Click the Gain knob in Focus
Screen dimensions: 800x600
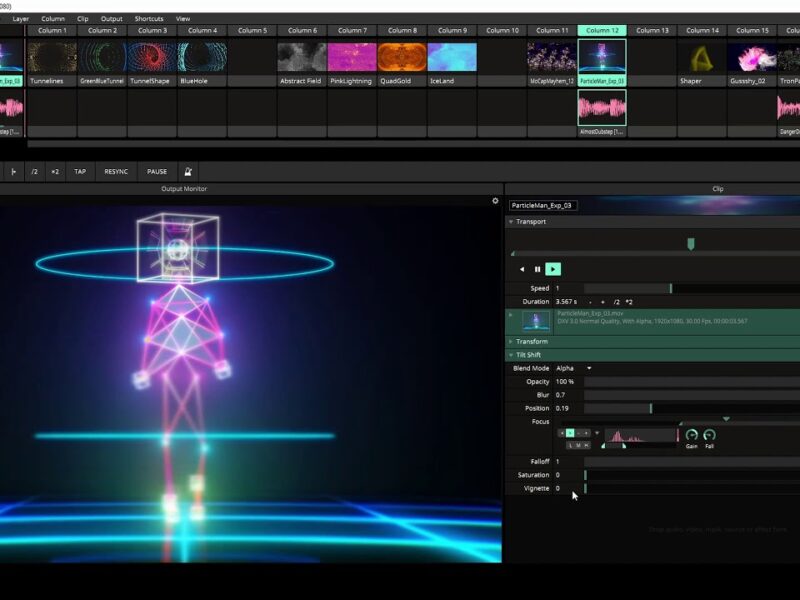(691, 435)
